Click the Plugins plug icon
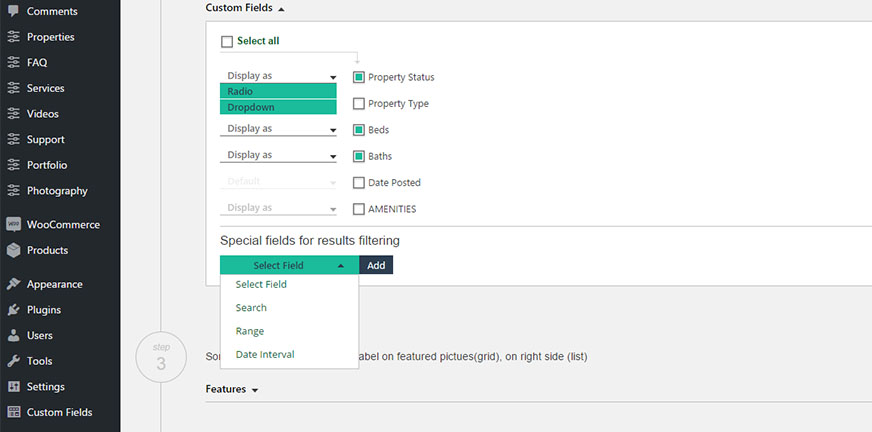The height and width of the screenshot is (432, 872). tap(13, 310)
